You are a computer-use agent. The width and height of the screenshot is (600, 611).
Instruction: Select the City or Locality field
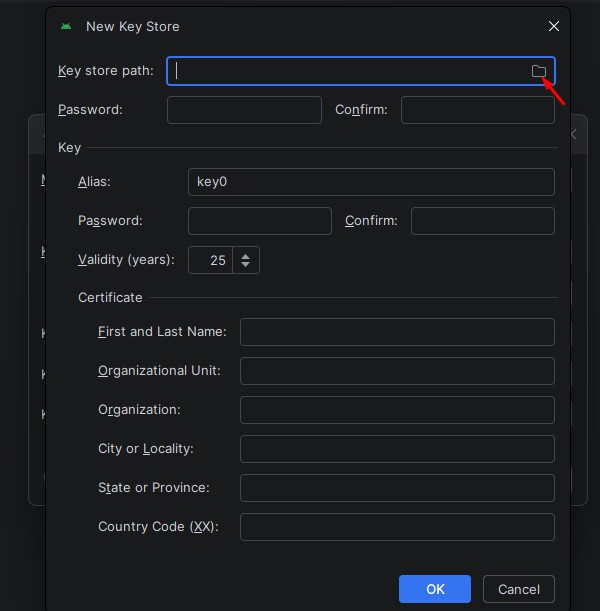(x=397, y=449)
